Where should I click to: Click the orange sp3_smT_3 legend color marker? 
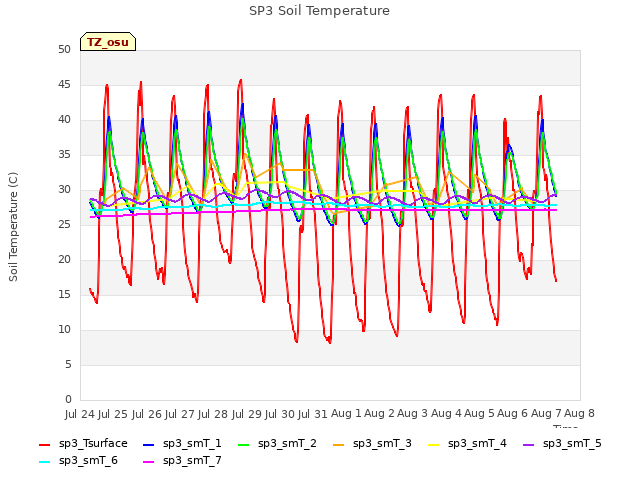click(x=339, y=444)
